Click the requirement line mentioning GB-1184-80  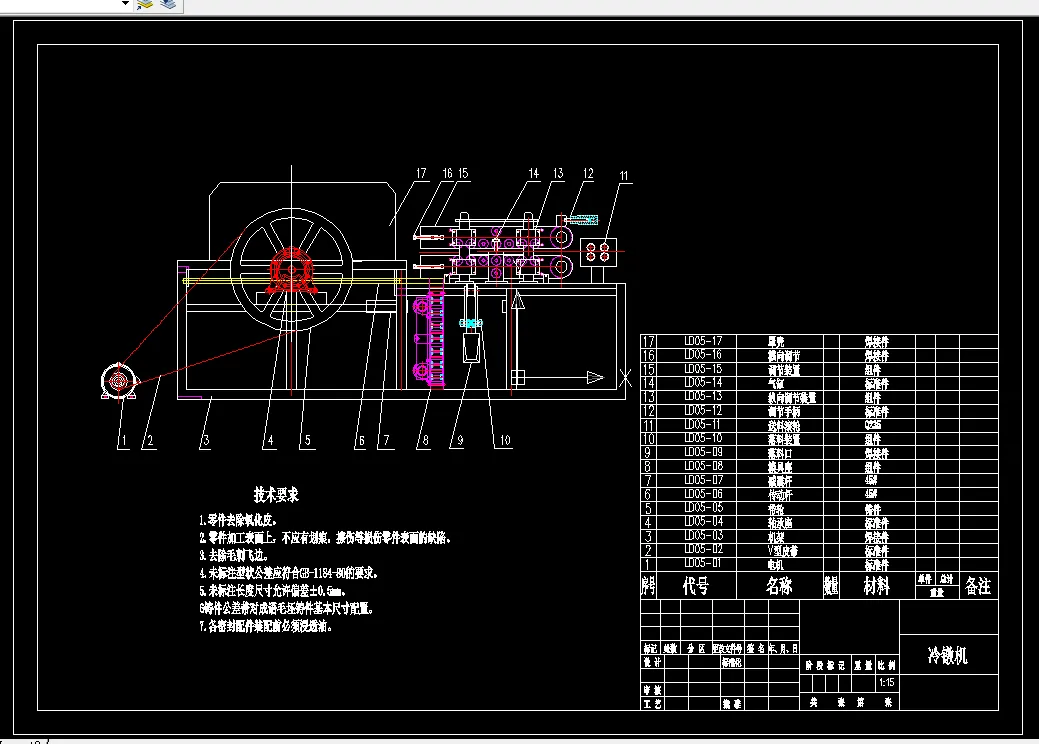pos(288,573)
